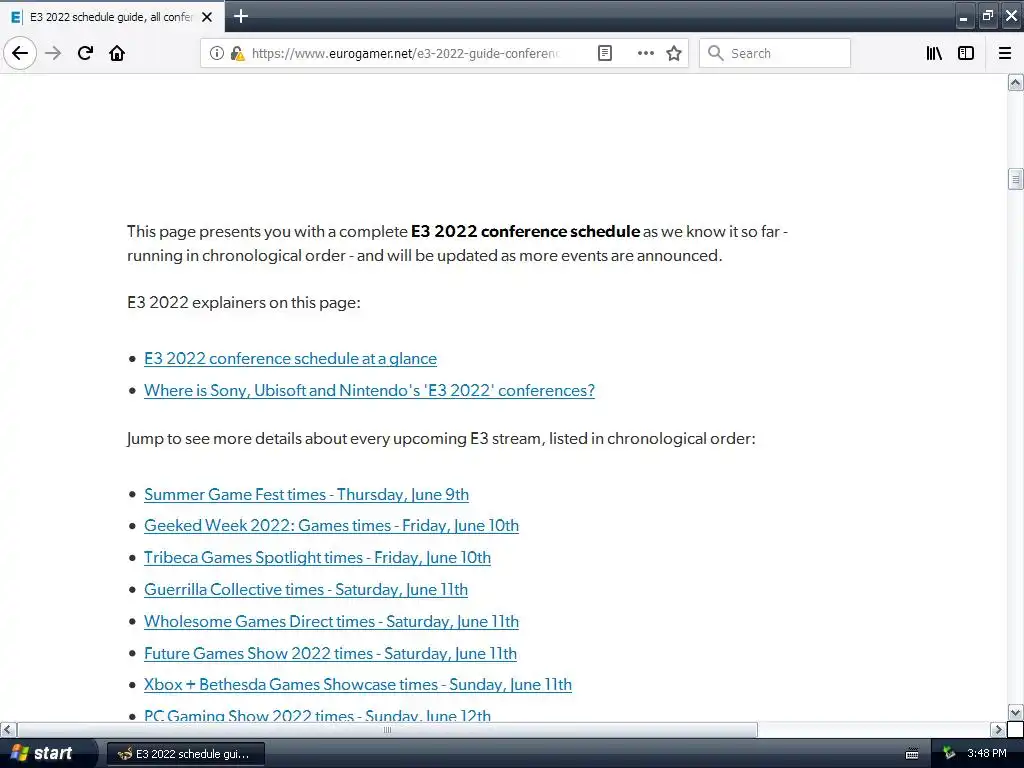Click bold text E3 2022 conference schedule
Viewport: 1024px width, 768px height.
525,232
